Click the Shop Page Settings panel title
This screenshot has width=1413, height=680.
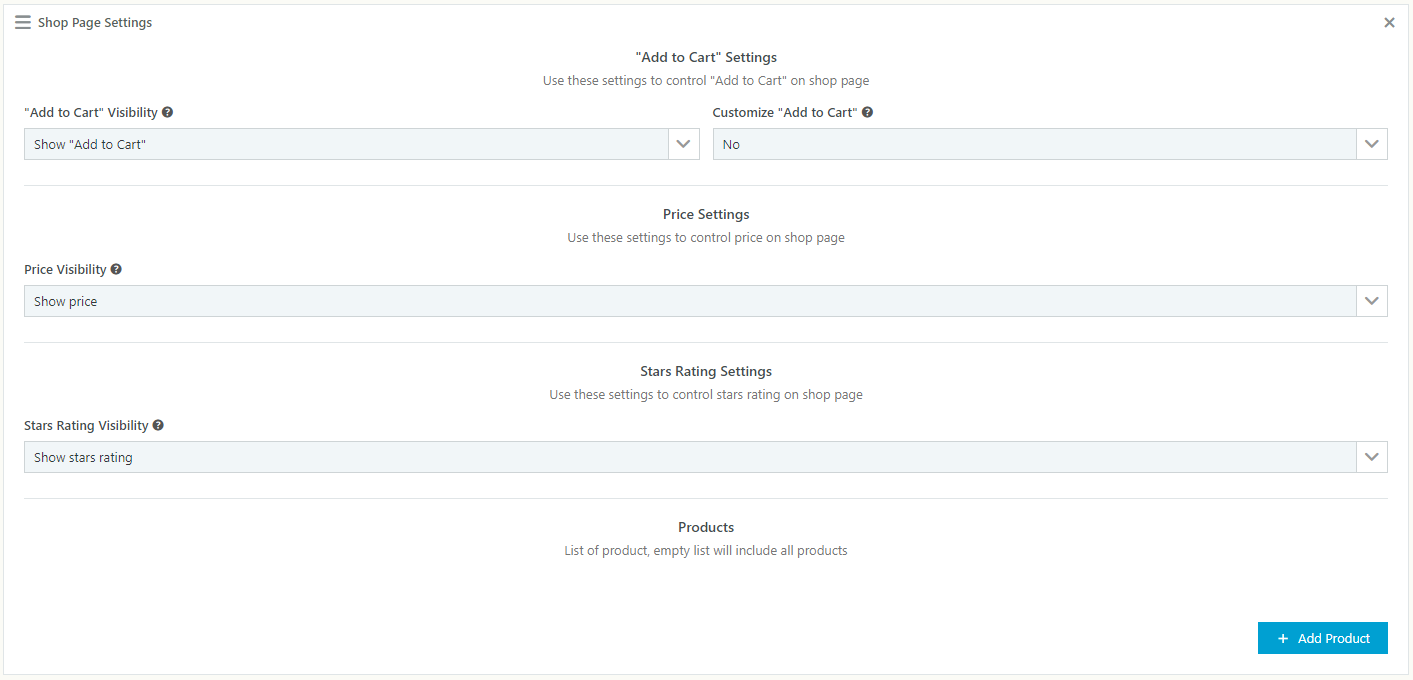point(95,22)
